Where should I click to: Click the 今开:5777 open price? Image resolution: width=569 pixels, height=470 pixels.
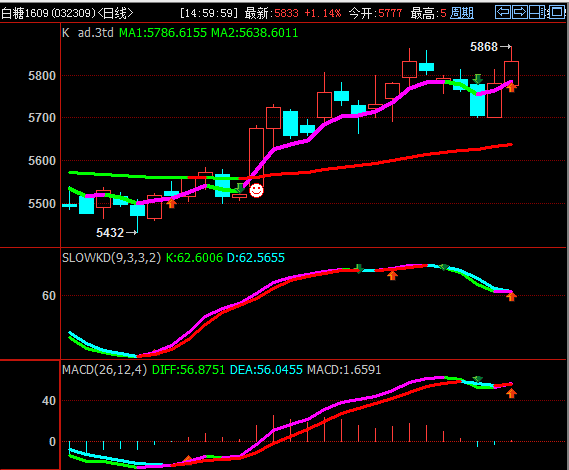[376, 13]
